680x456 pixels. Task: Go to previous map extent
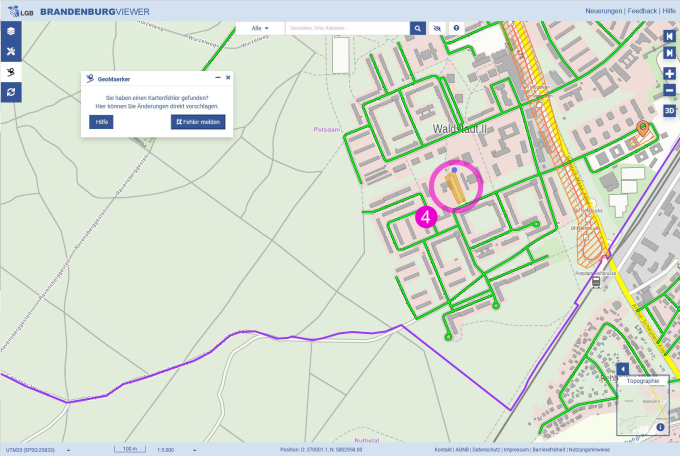pyautogui.click(x=669, y=36)
